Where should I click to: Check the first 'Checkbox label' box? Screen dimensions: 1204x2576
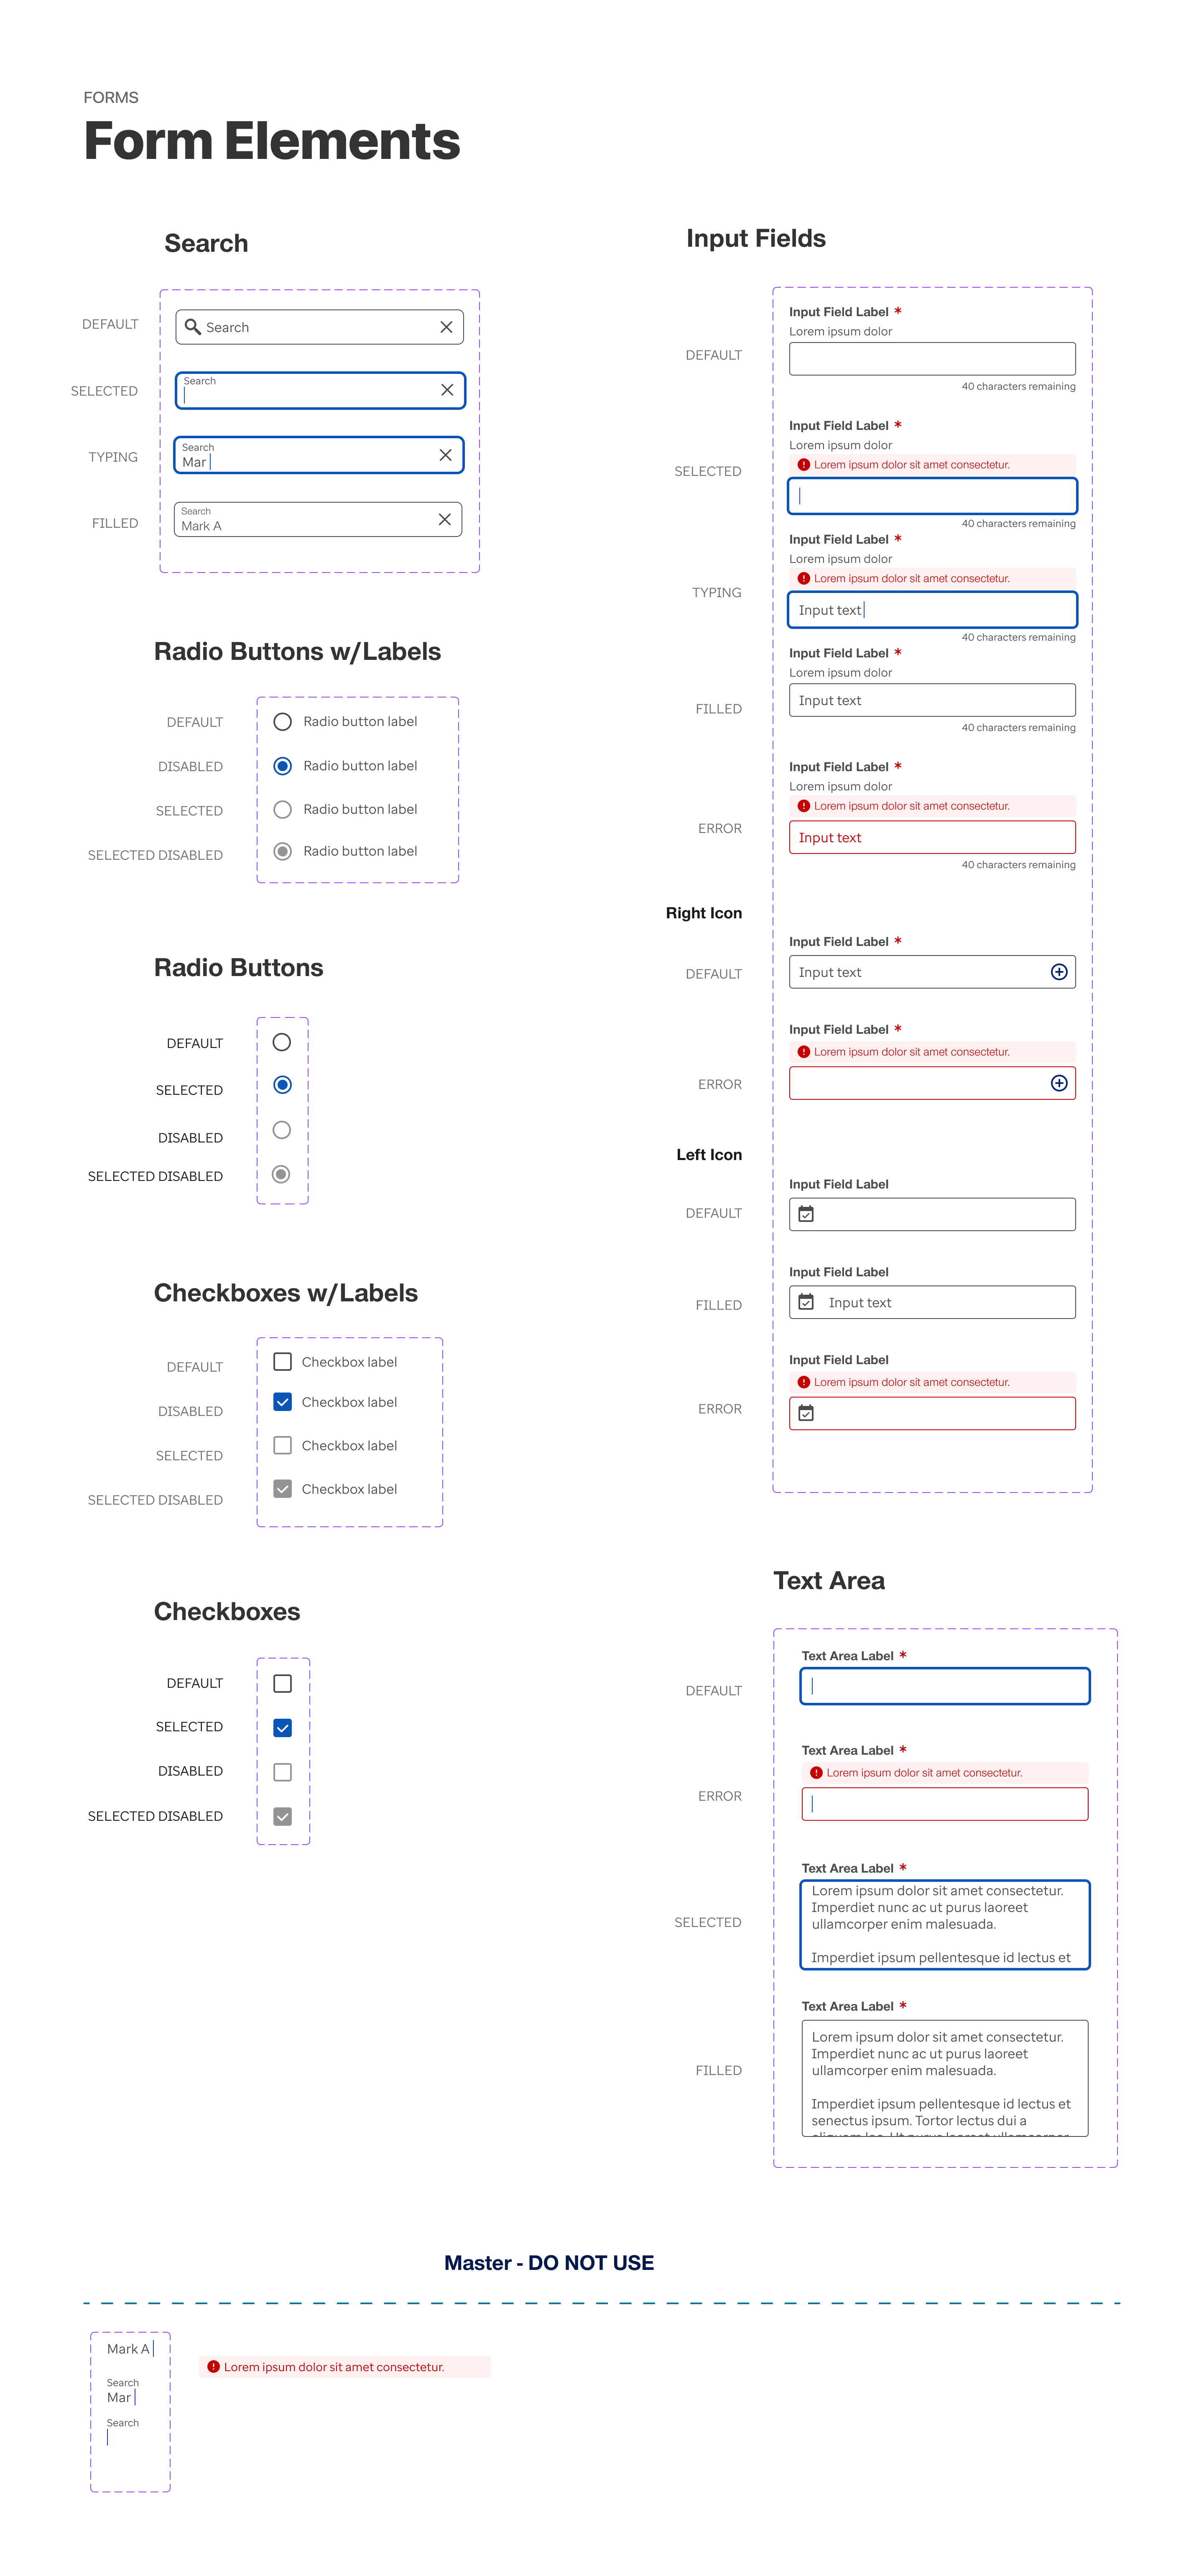(283, 1362)
